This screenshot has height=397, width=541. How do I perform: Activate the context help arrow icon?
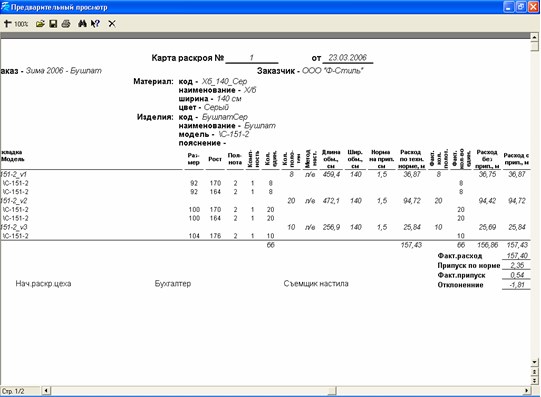pos(95,24)
